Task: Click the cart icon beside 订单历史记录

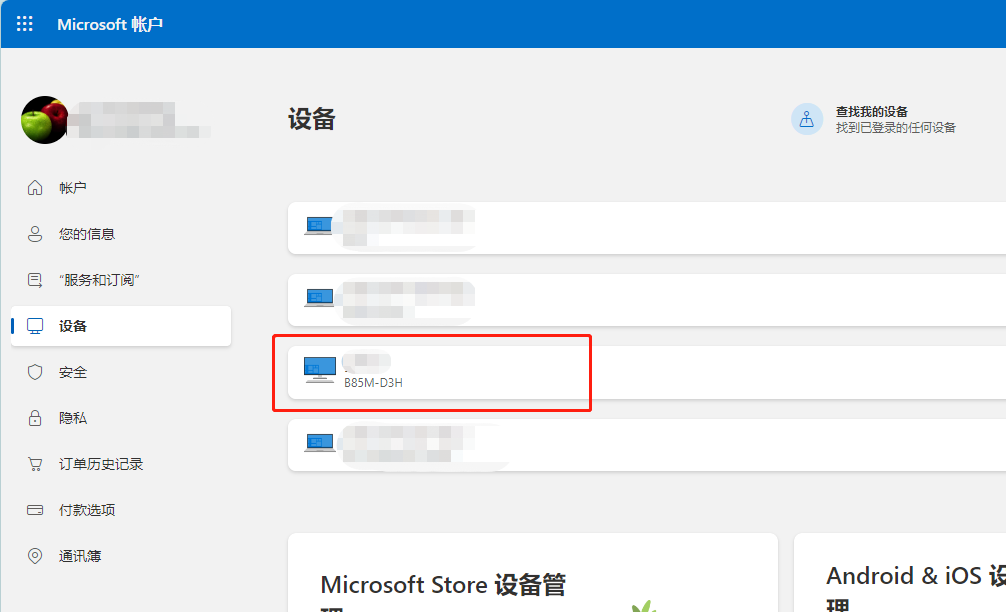Action: coord(35,464)
